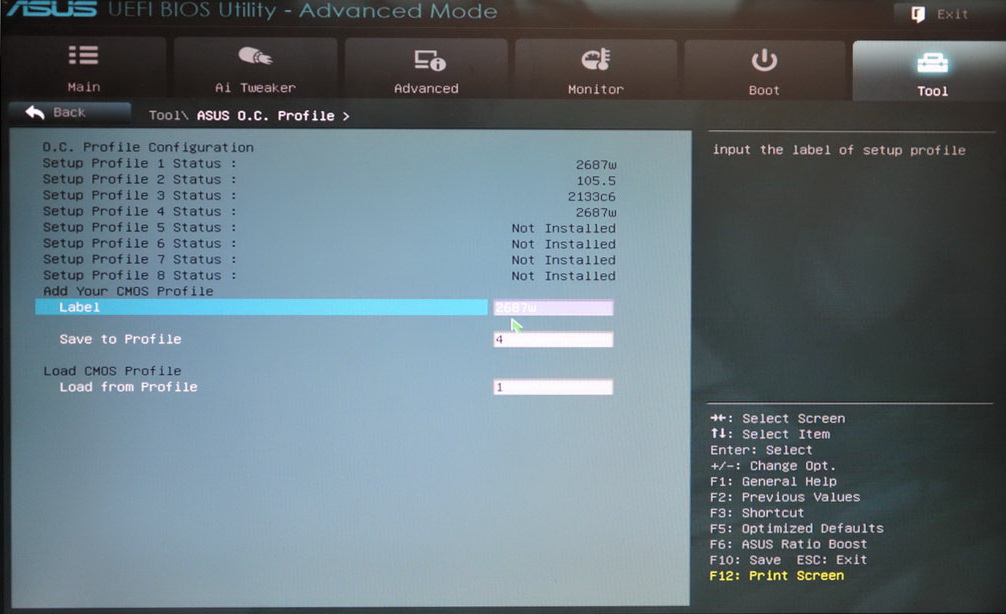Click the Add Your CMOS Profile heading
The image size is (1006, 614).
[128, 291]
